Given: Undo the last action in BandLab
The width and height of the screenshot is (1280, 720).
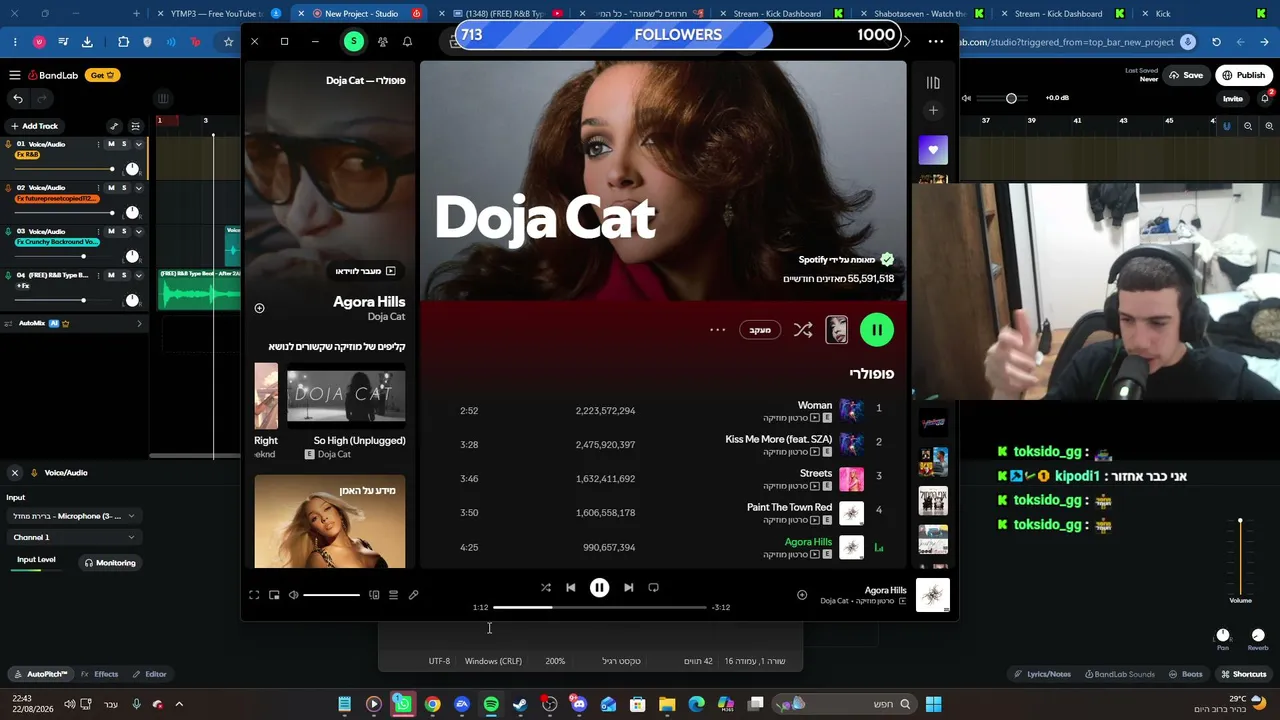Looking at the screenshot, I should (18, 98).
